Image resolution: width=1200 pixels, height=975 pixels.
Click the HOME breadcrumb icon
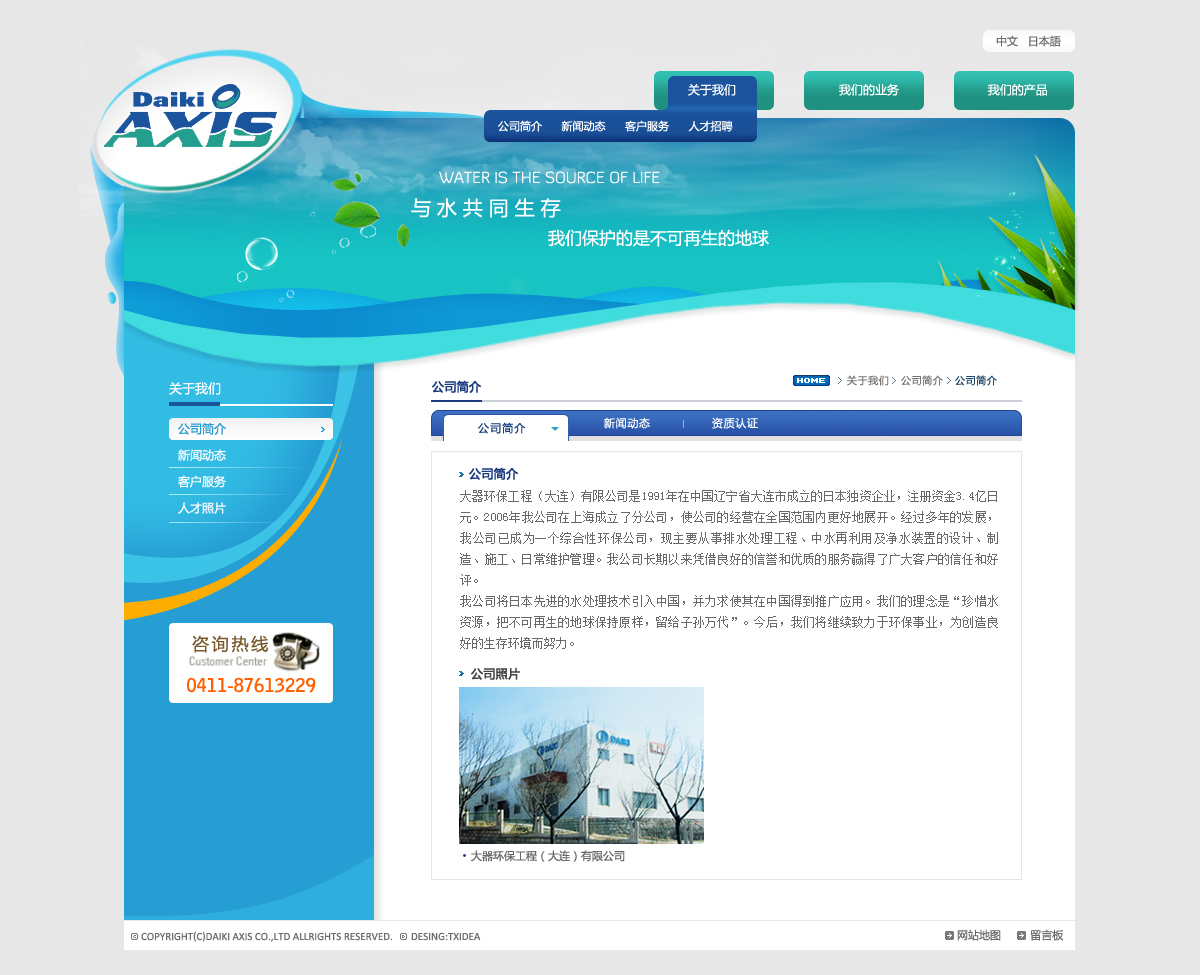[811, 381]
